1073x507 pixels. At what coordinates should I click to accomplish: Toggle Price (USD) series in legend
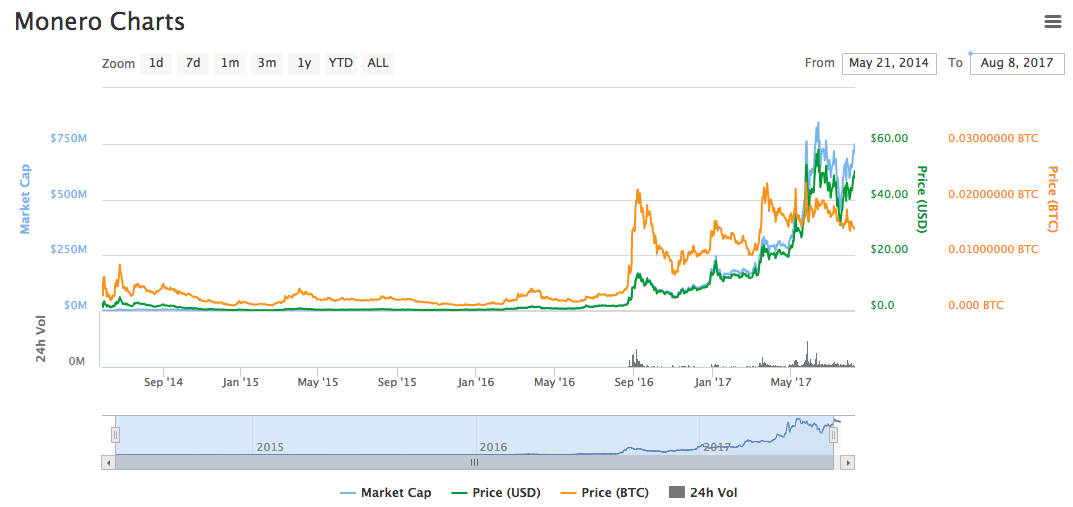coord(496,493)
